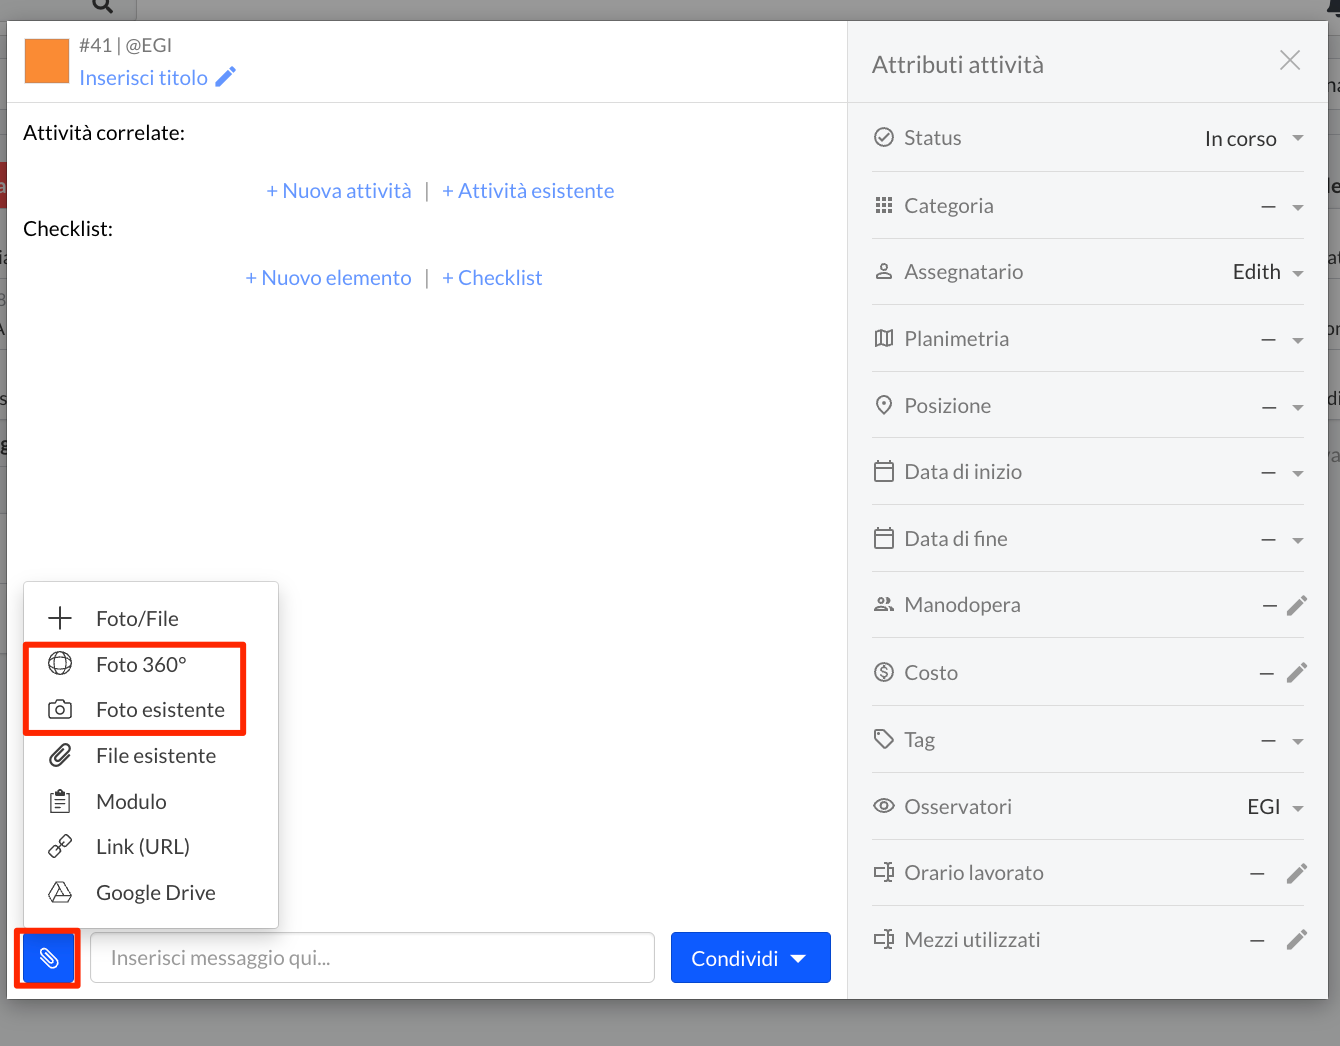The image size is (1340, 1046).
Task: Choose Foto esistente from attachment menu
Action: (151, 710)
